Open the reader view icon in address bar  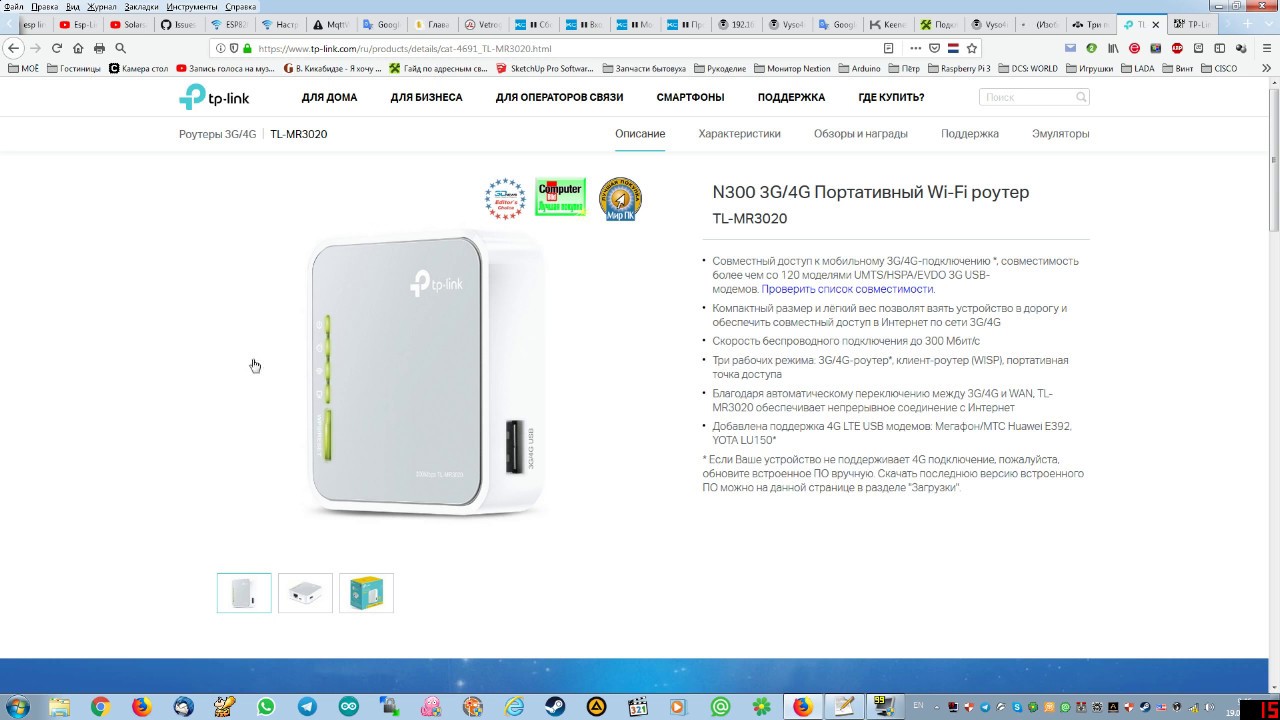tap(888, 48)
